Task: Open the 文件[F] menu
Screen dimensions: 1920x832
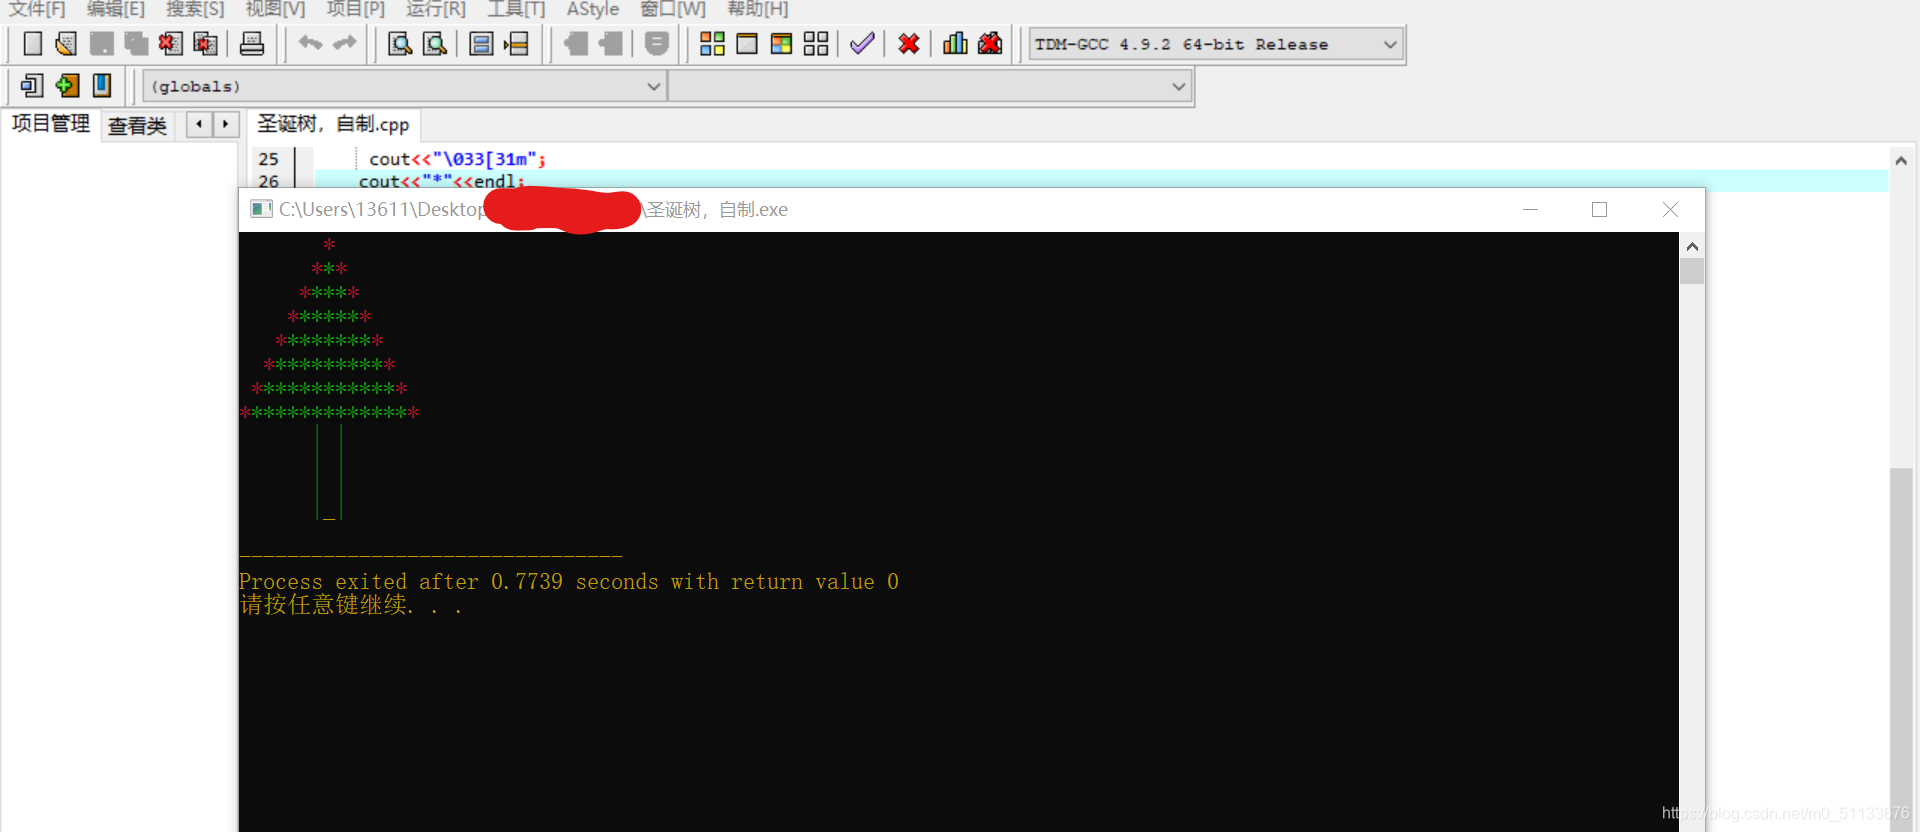Action: (37, 9)
